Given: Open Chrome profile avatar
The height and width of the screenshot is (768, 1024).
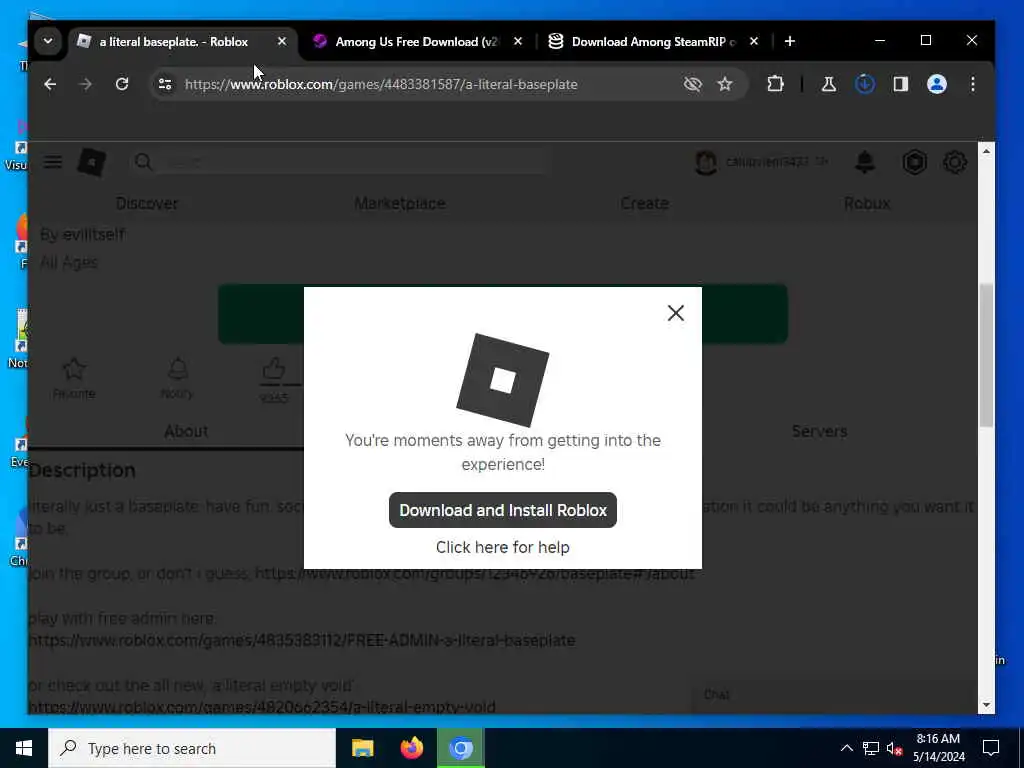Looking at the screenshot, I should [936, 84].
